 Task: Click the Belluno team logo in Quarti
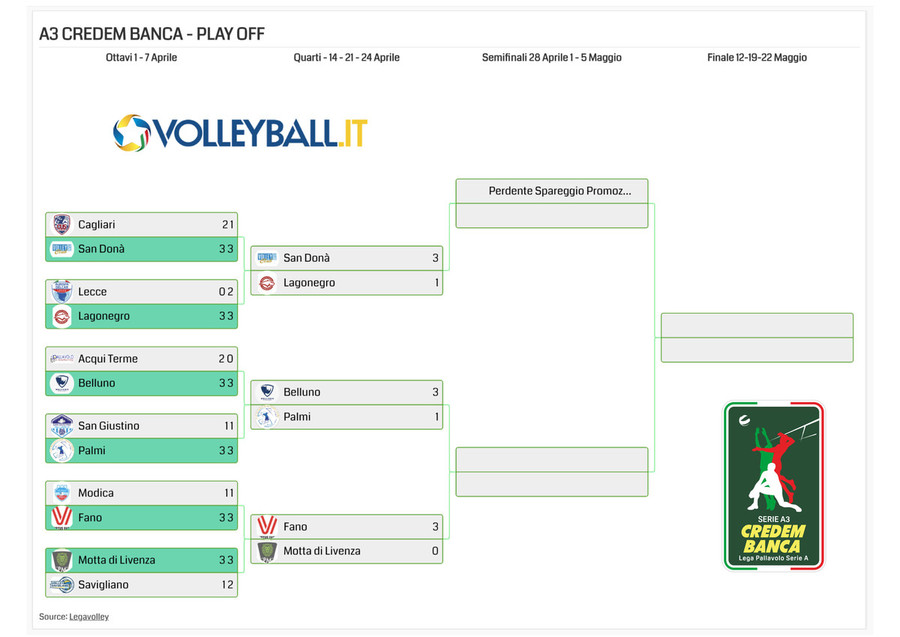[267, 392]
